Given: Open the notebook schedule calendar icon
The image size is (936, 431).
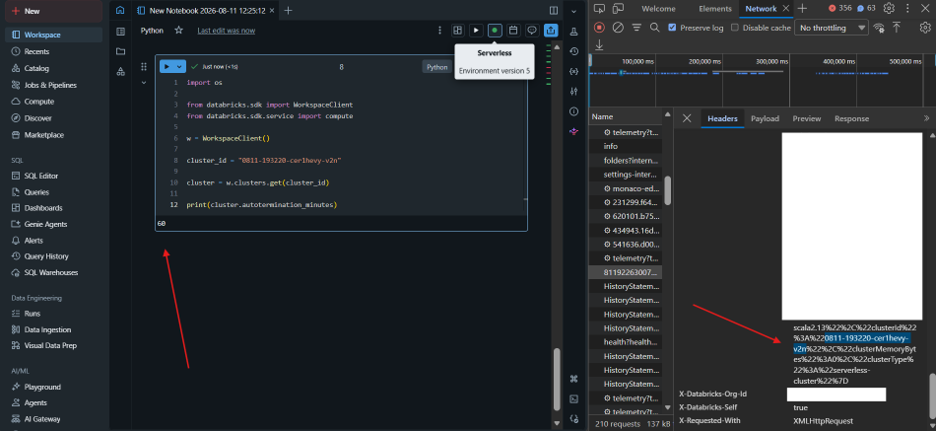Looking at the screenshot, I should click(x=513, y=30).
